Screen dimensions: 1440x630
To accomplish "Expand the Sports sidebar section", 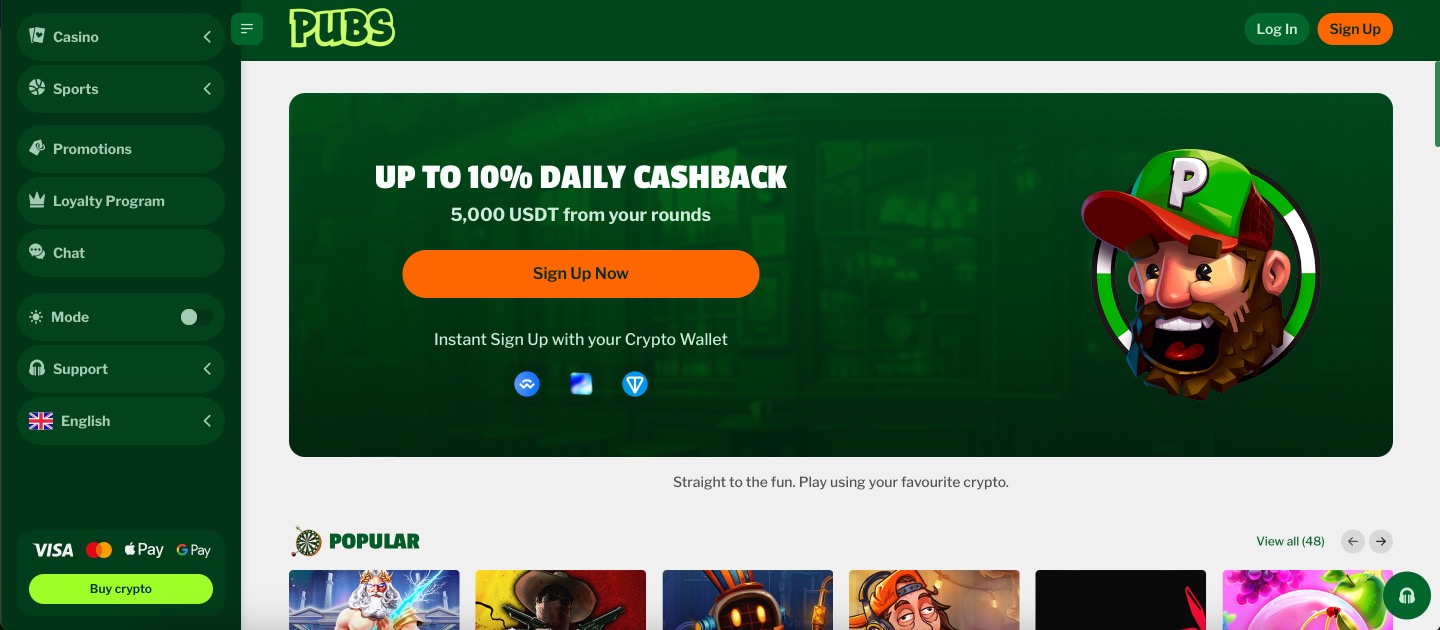I will [x=121, y=89].
